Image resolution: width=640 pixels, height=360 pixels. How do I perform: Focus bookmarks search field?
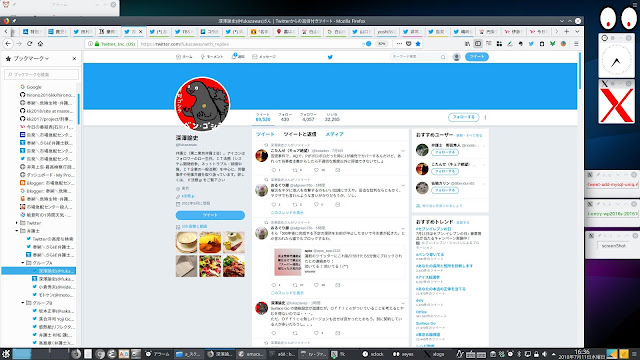[x=41, y=74]
